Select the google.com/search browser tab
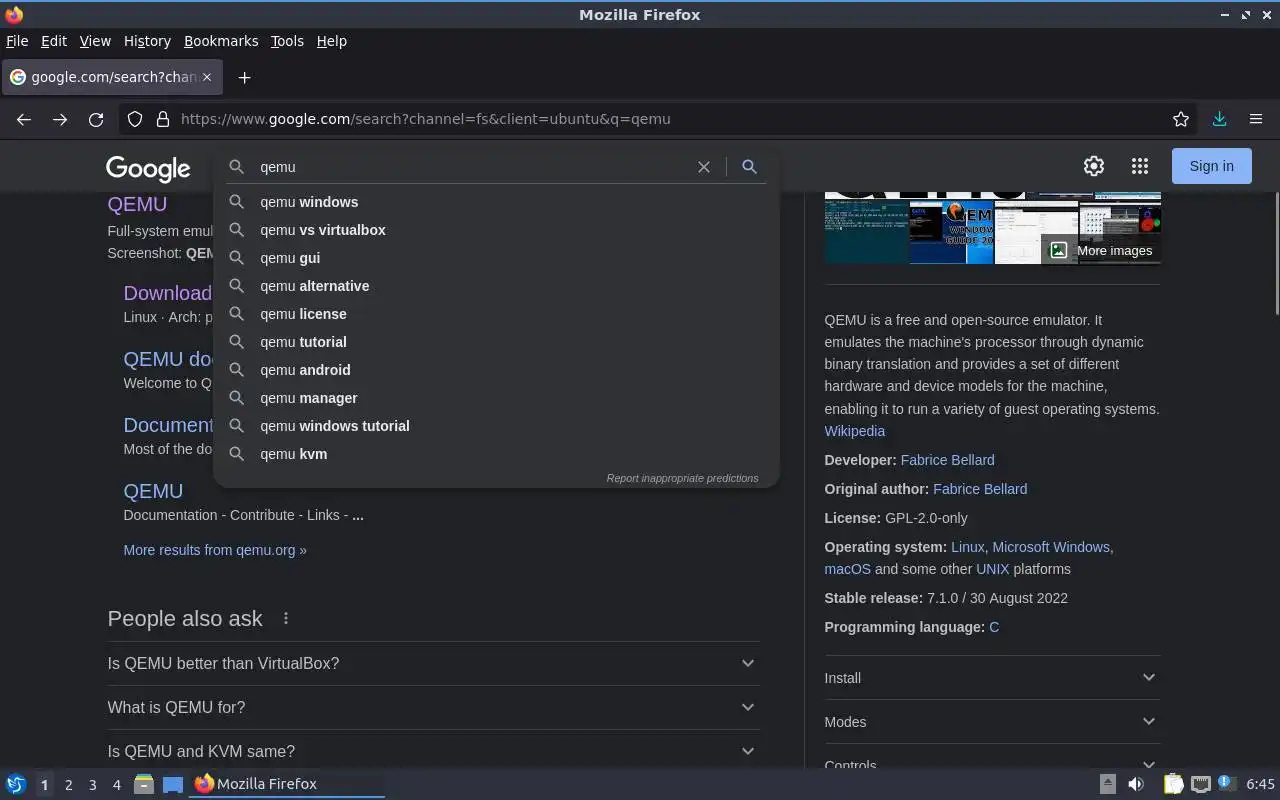This screenshot has width=1280, height=800. [x=112, y=77]
